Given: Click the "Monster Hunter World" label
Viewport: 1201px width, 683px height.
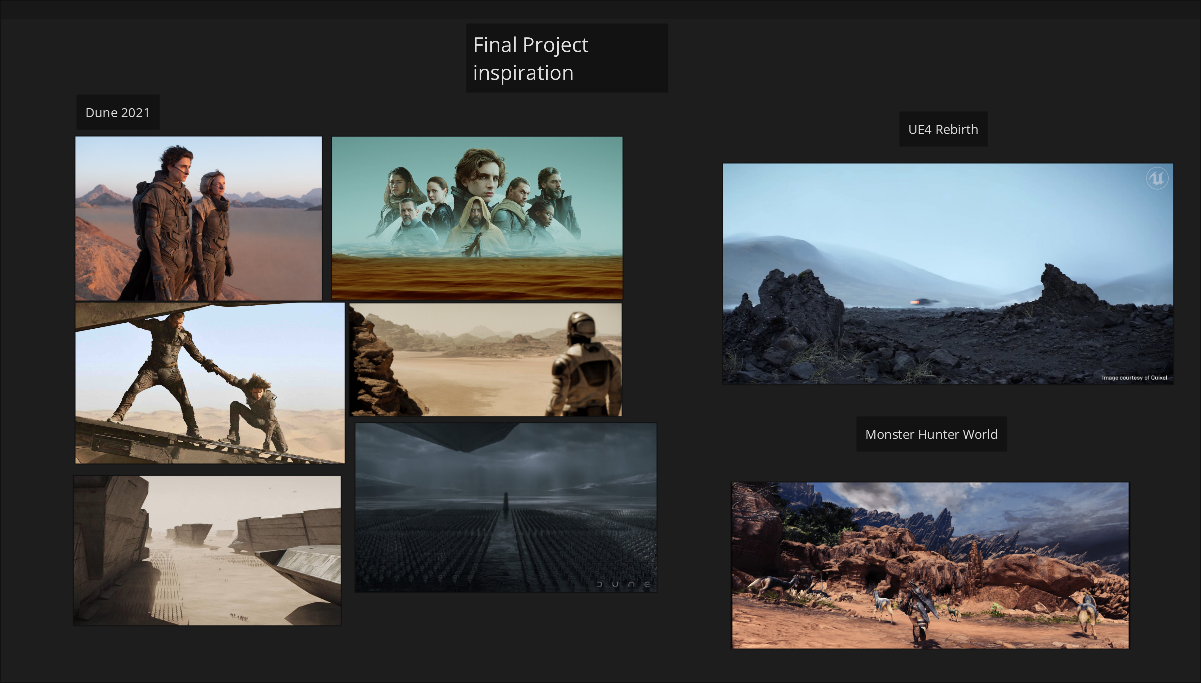Looking at the screenshot, I should (931, 435).
